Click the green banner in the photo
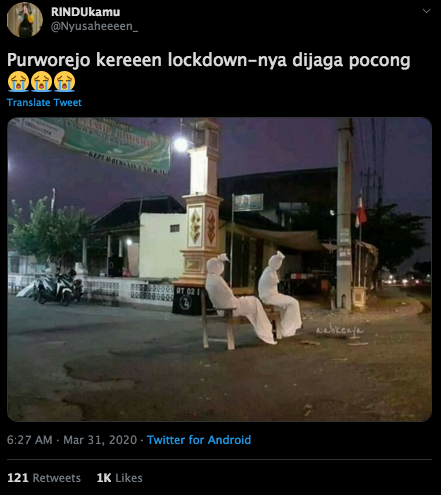The width and height of the screenshot is (441, 495). pos(95,144)
